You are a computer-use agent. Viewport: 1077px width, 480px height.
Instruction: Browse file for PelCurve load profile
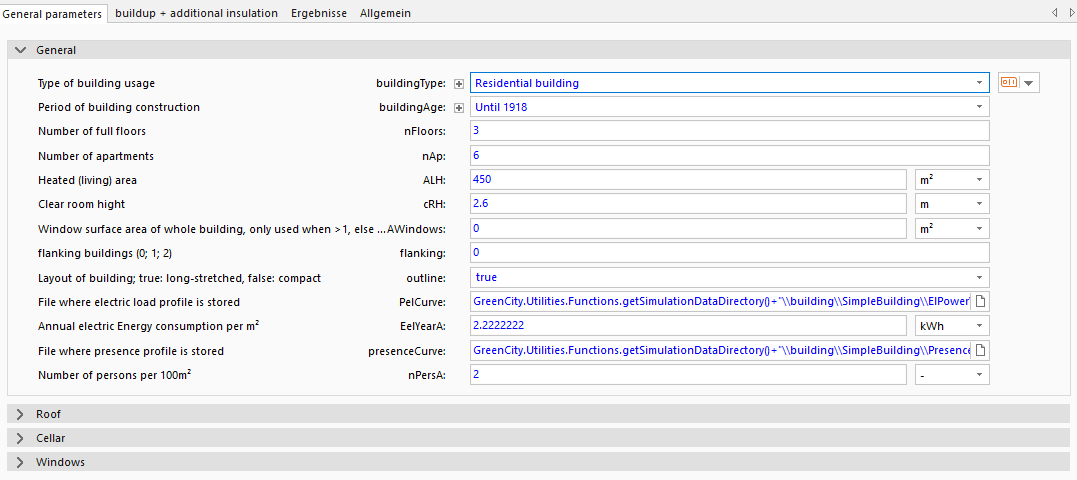click(980, 301)
